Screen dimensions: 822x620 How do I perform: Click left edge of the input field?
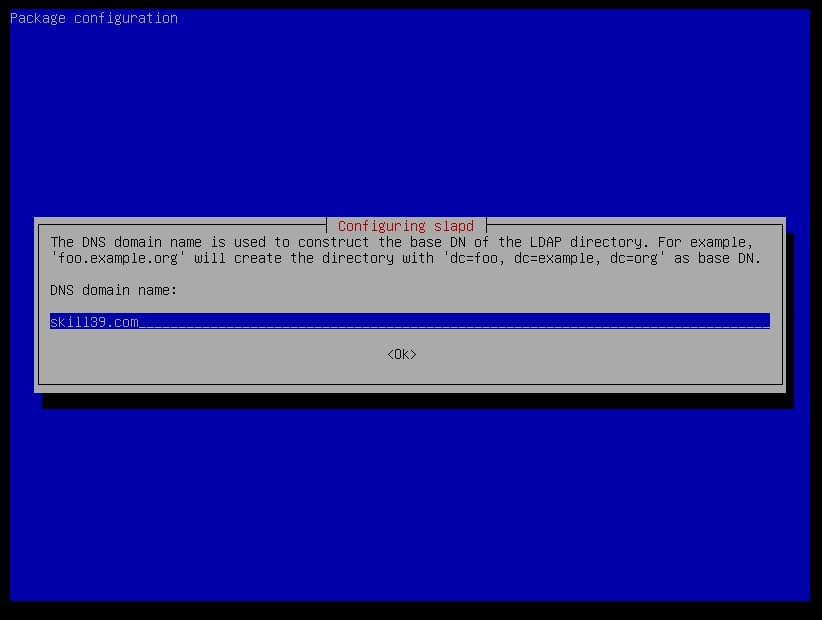point(53,321)
